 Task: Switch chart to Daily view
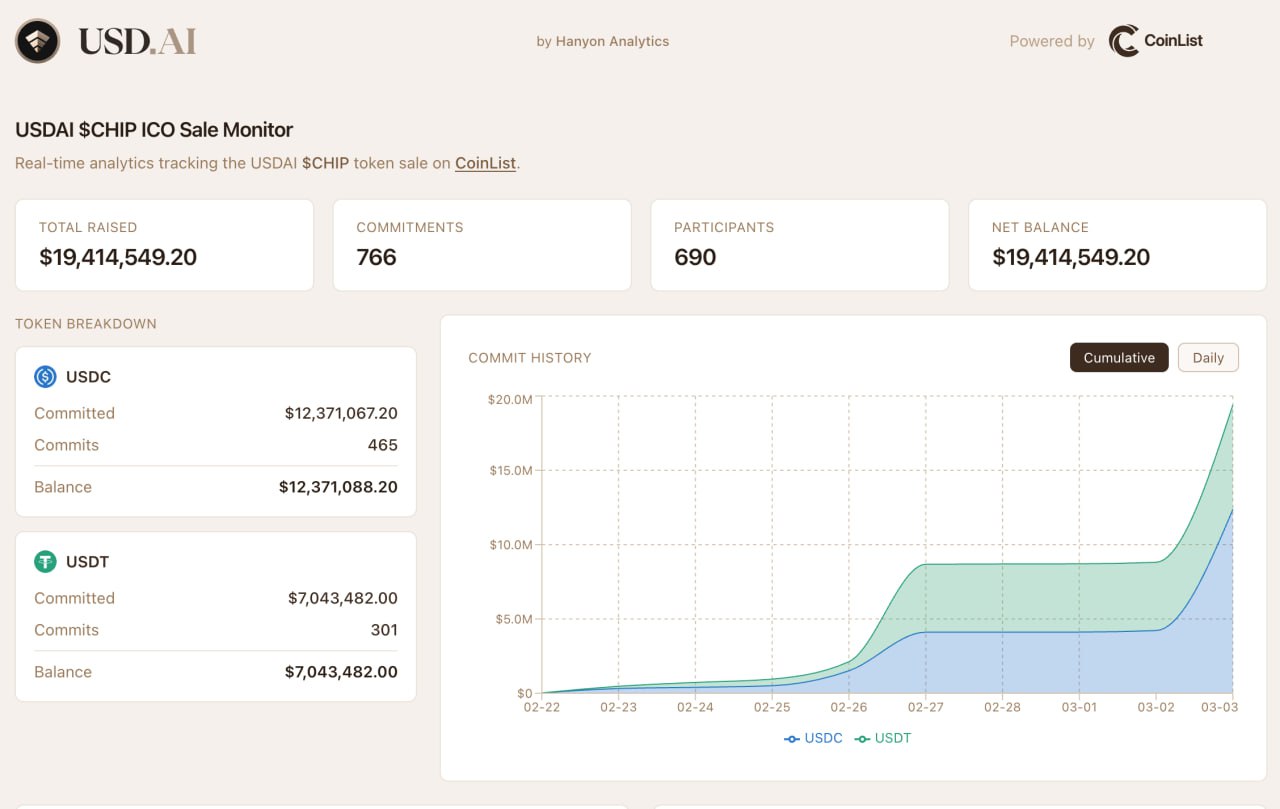coord(1208,358)
